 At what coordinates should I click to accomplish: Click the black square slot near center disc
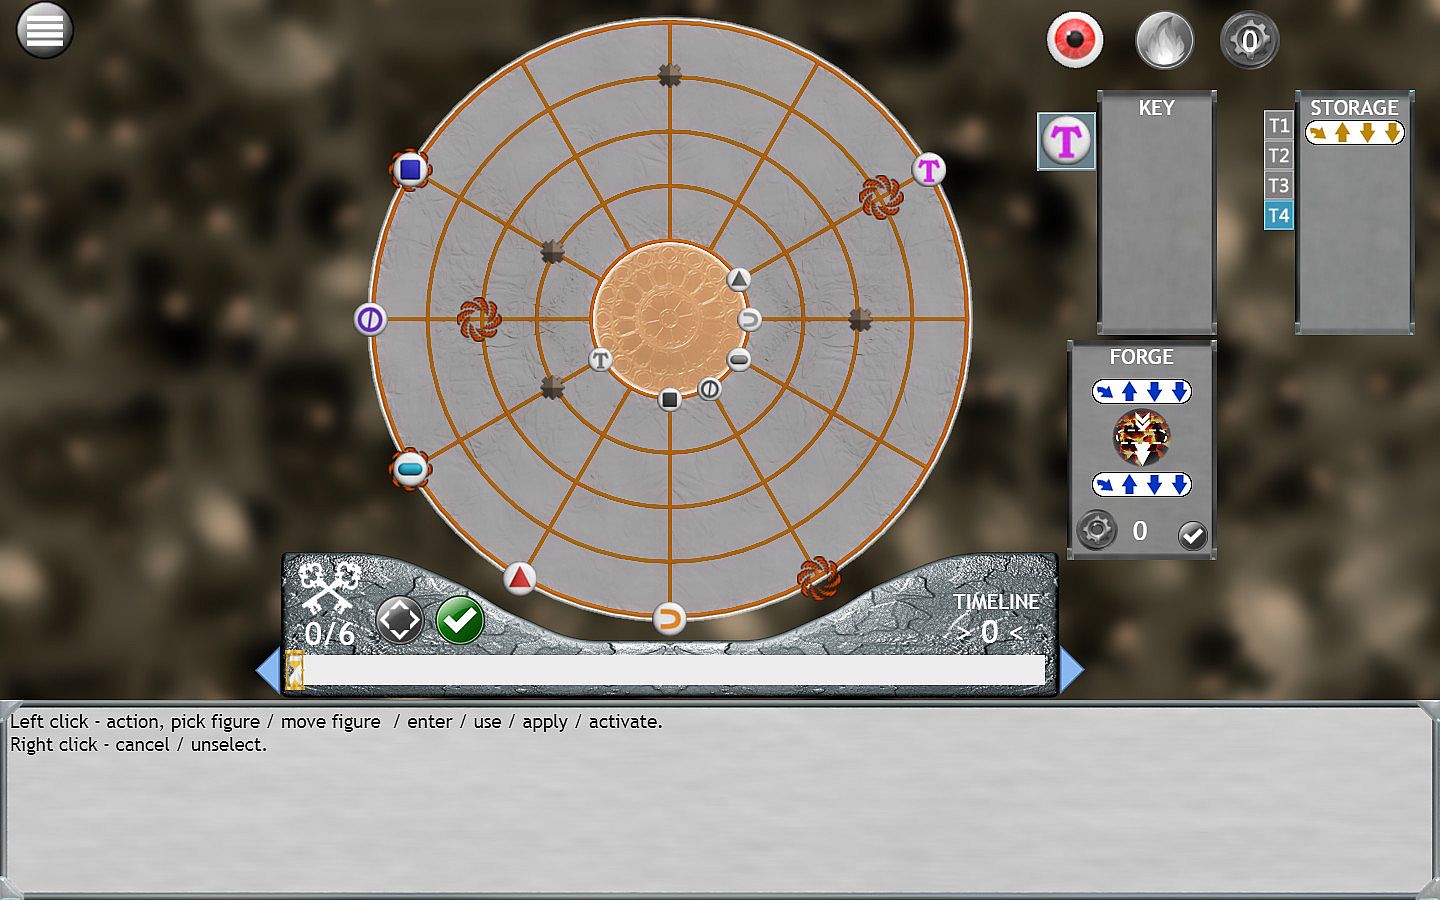670,400
